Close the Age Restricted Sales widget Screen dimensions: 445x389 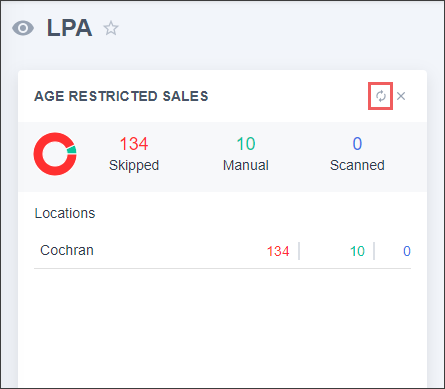tap(401, 96)
